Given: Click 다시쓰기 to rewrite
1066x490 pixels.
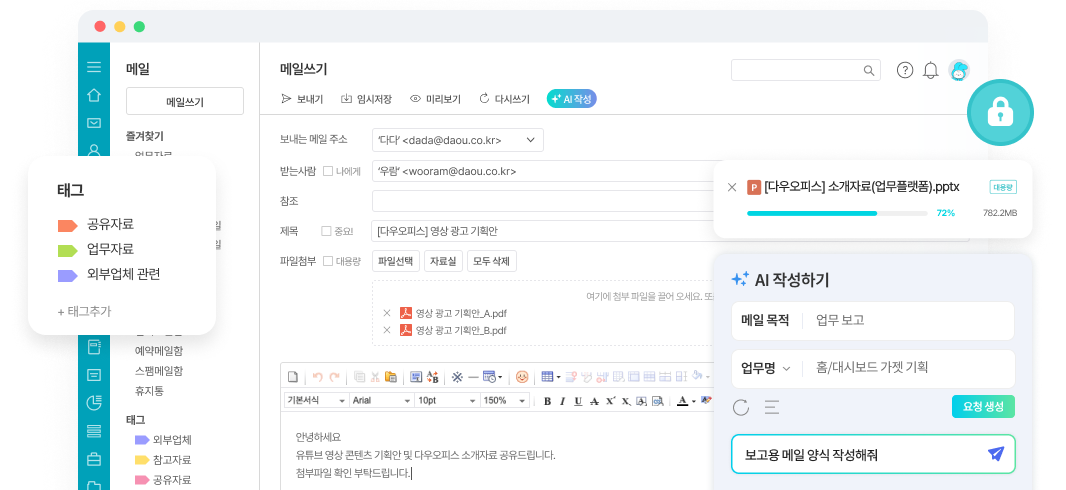Looking at the screenshot, I should tap(504, 99).
